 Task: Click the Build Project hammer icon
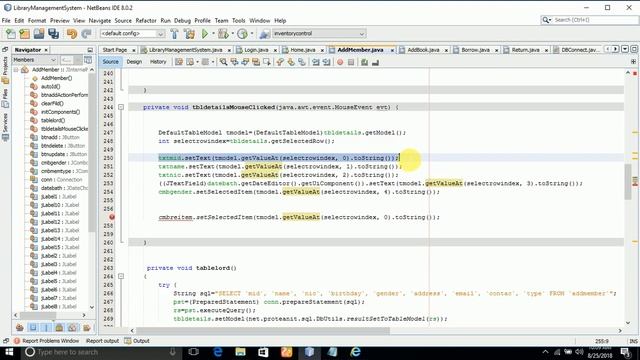[x=175, y=33]
